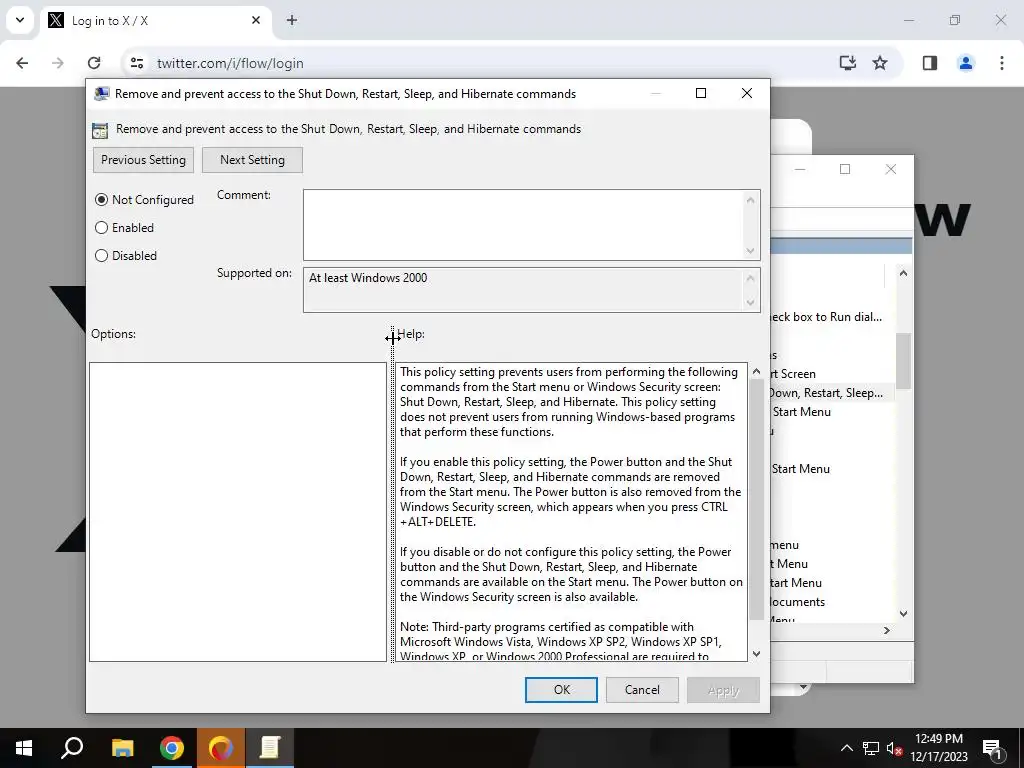Click the 'locuments' row in background window

point(797,602)
